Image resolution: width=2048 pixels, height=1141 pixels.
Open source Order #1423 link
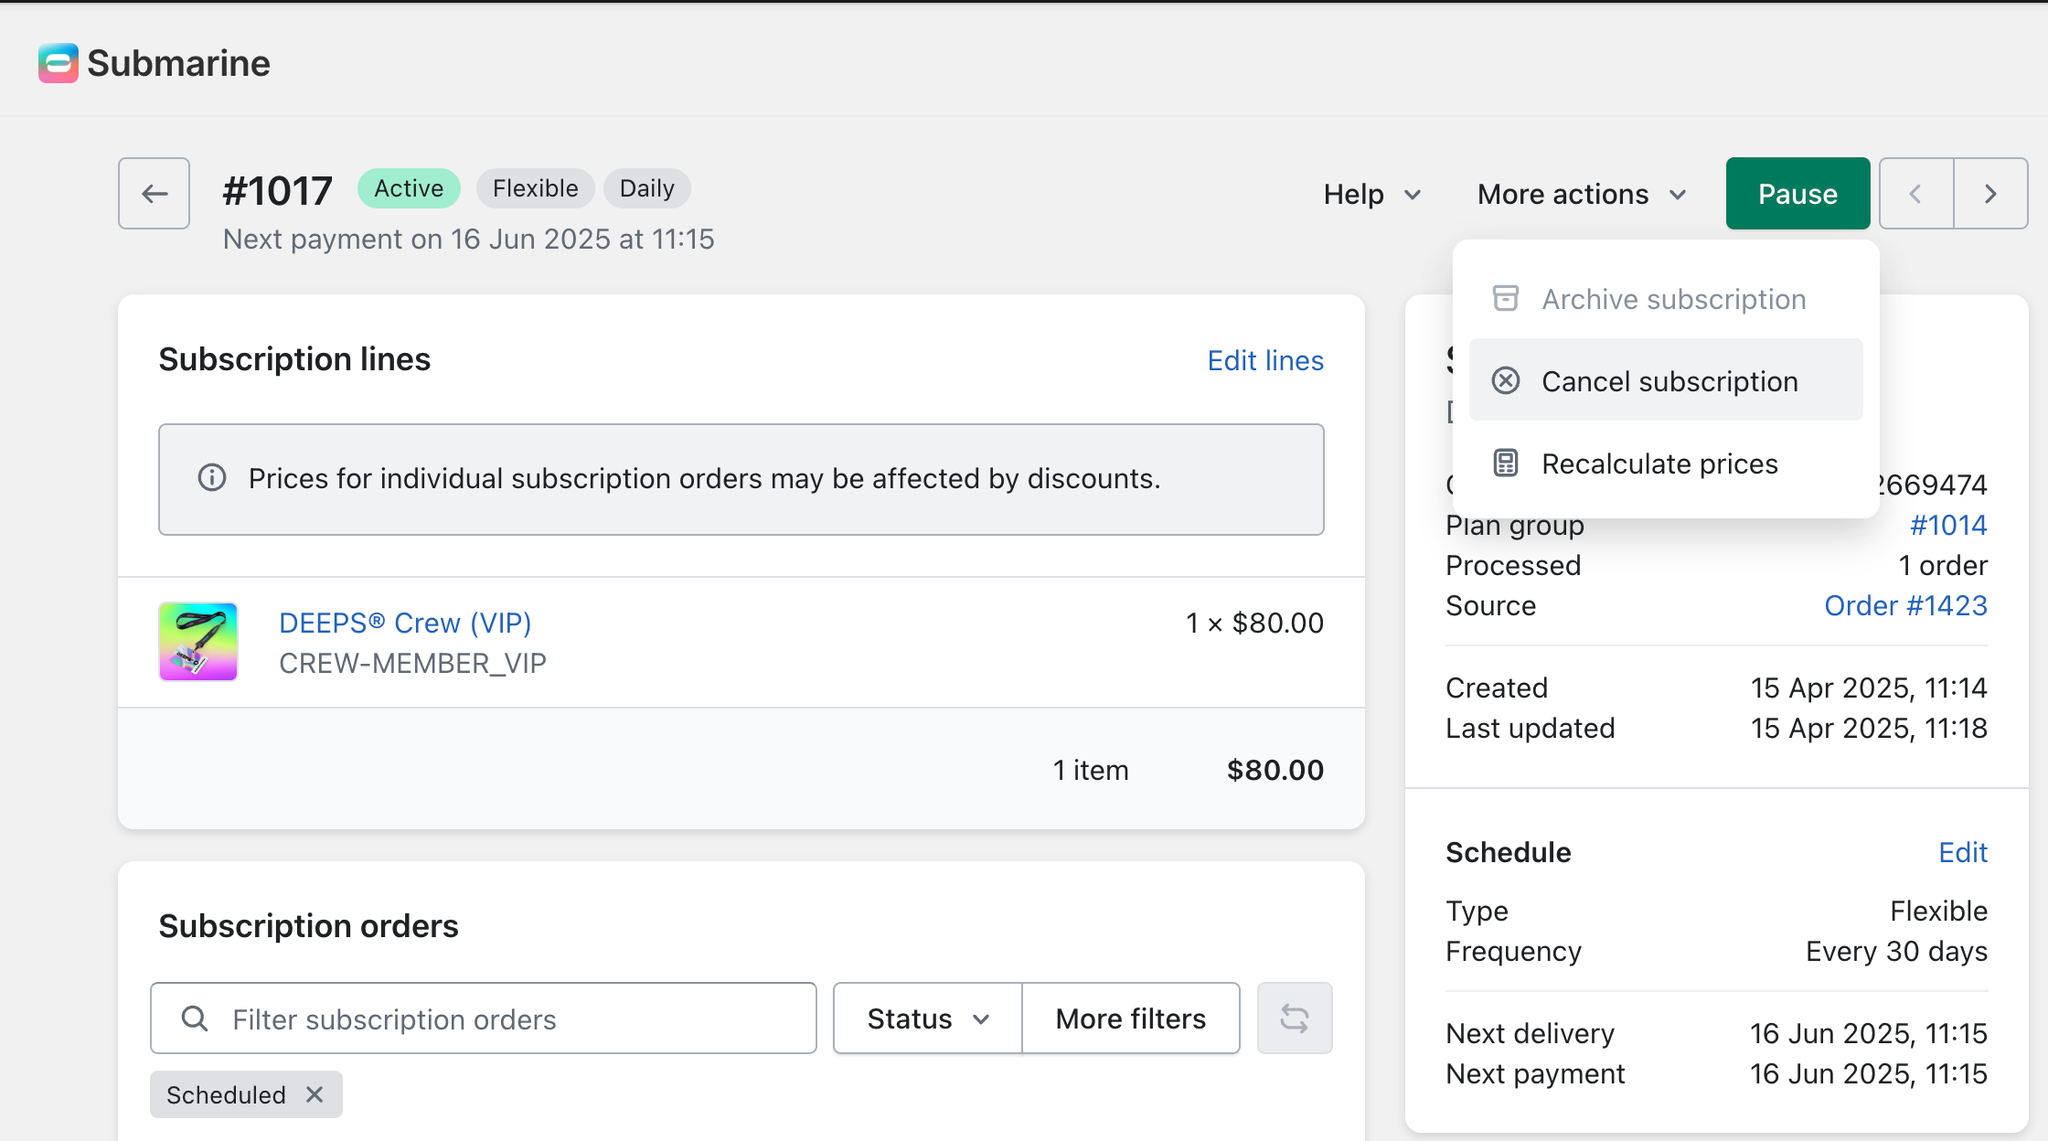[1905, 605]
